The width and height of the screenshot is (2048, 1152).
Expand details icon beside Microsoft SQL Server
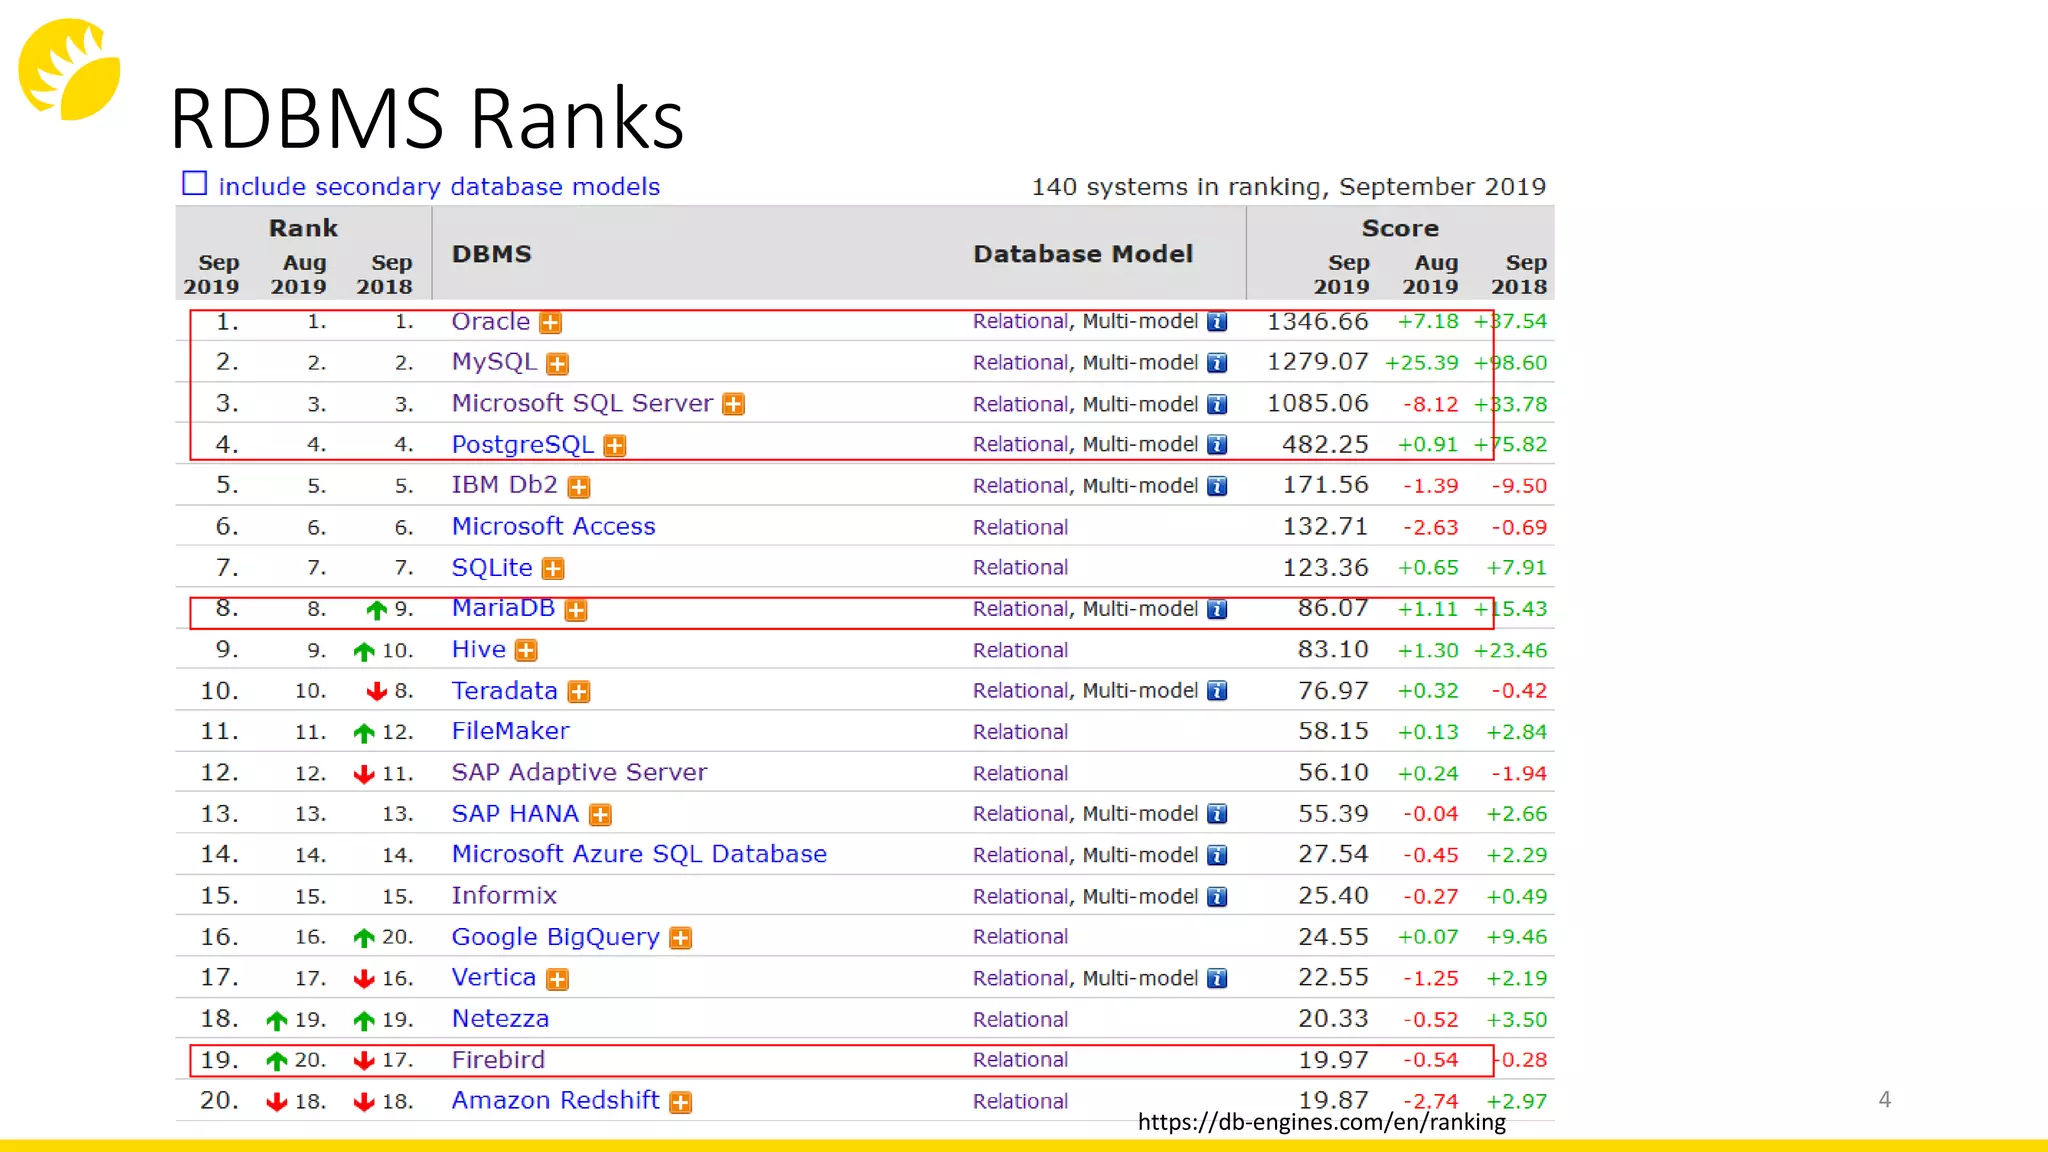point(734,405)
